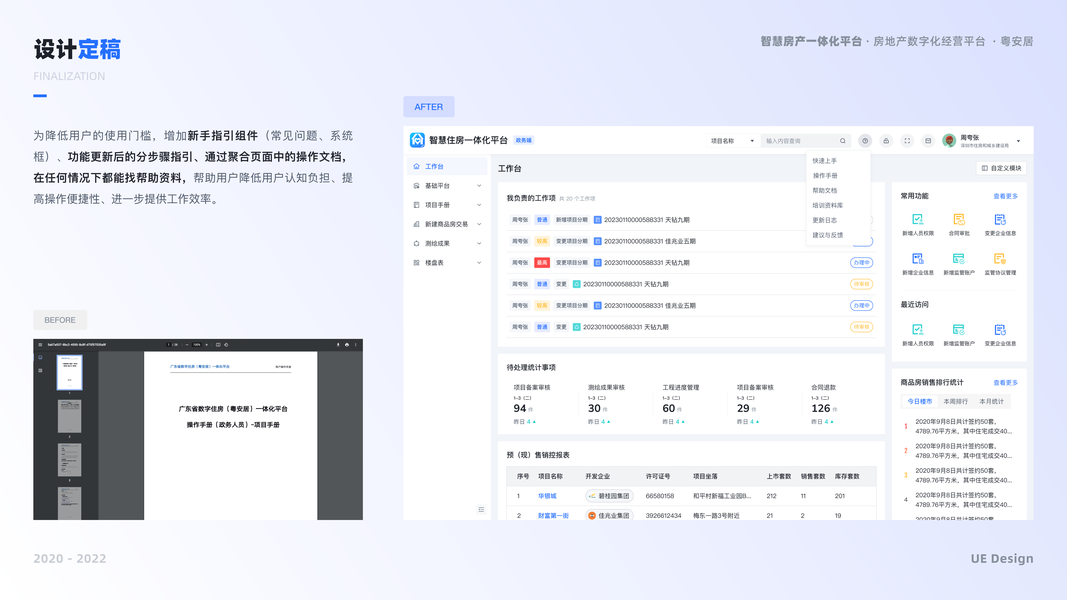Click 待审核 status on fourth work item

tap(861, 284)
